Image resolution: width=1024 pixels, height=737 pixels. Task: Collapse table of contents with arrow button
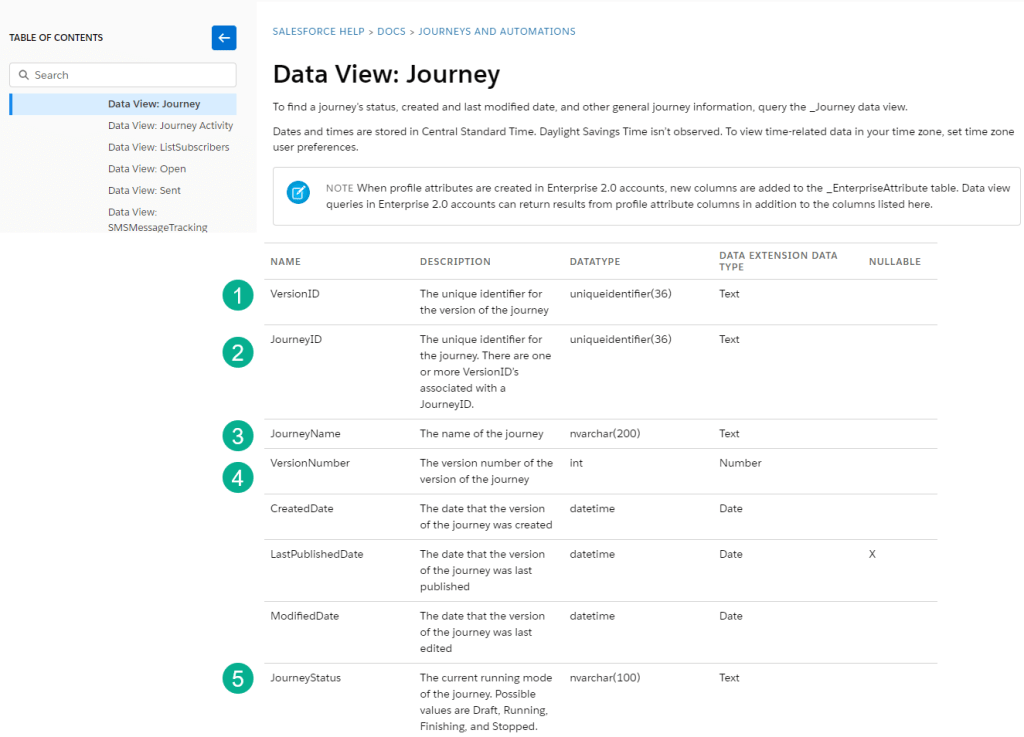pos(224,38)
